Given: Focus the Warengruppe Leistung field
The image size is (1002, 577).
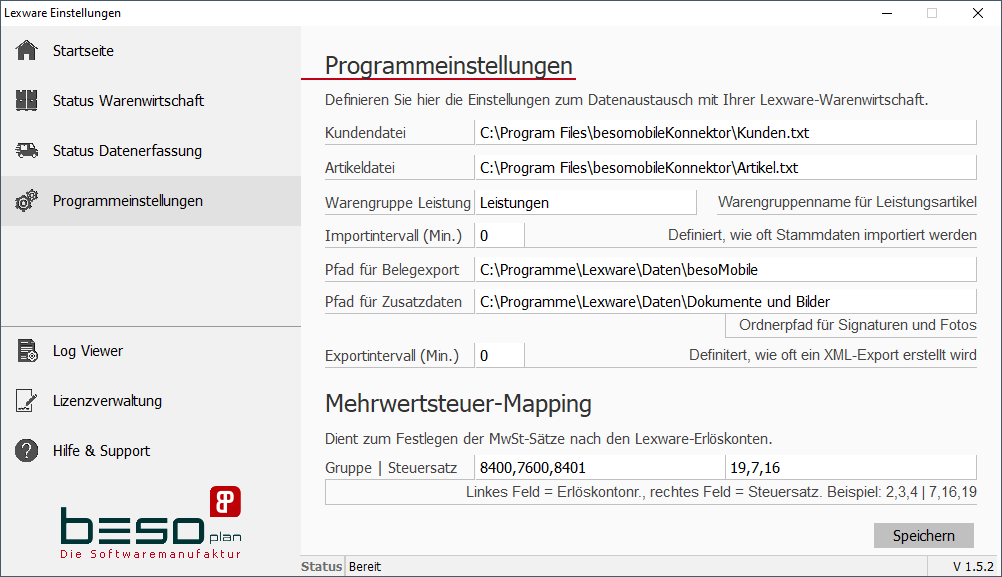Looking at the screenshot, I should 585,203.
